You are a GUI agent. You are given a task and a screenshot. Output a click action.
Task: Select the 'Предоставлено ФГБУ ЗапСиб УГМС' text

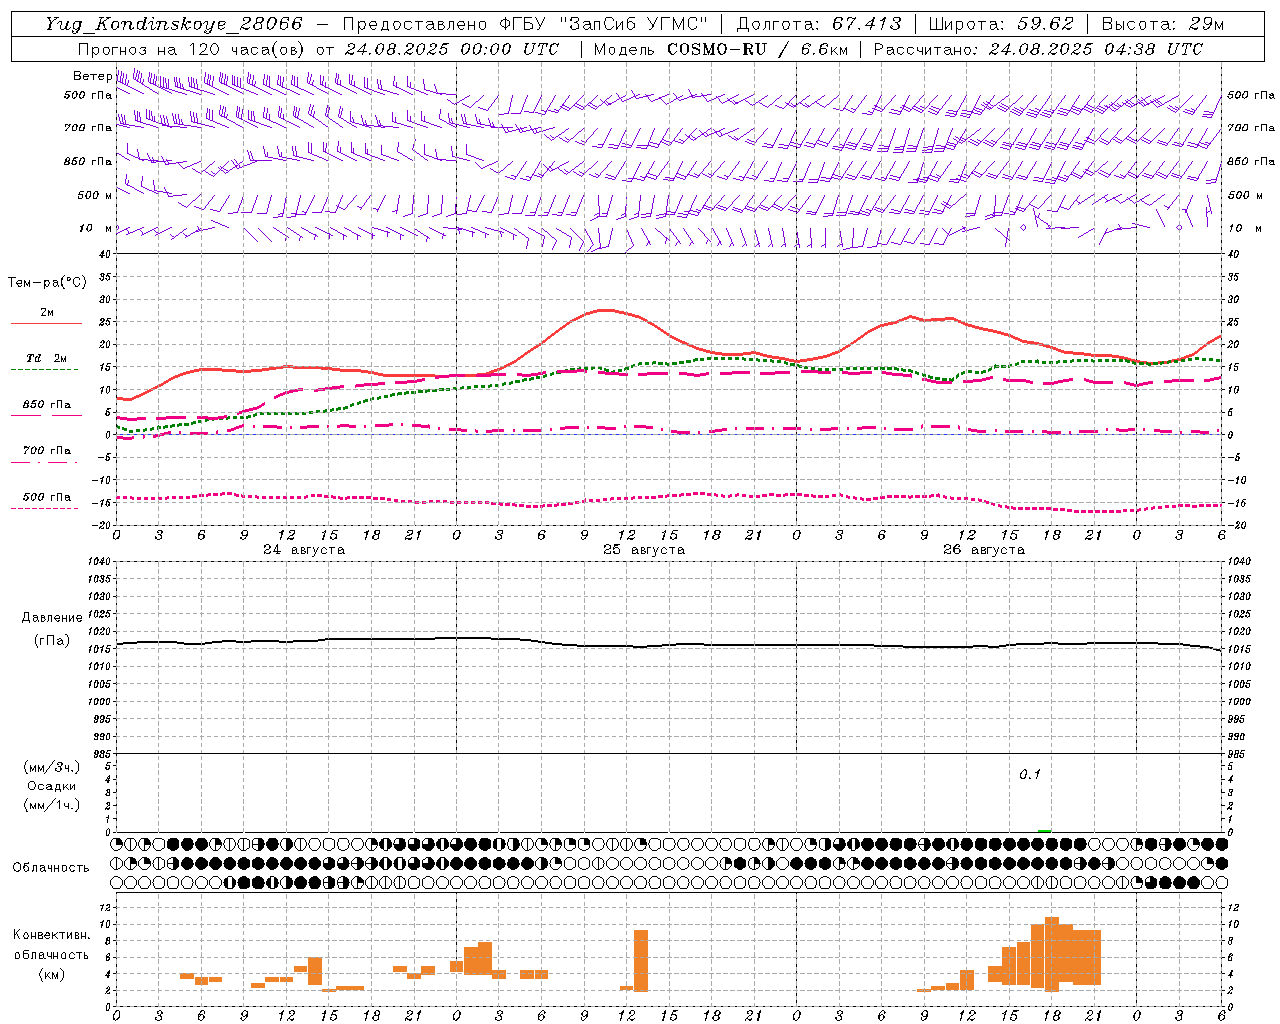coord(525,23)
